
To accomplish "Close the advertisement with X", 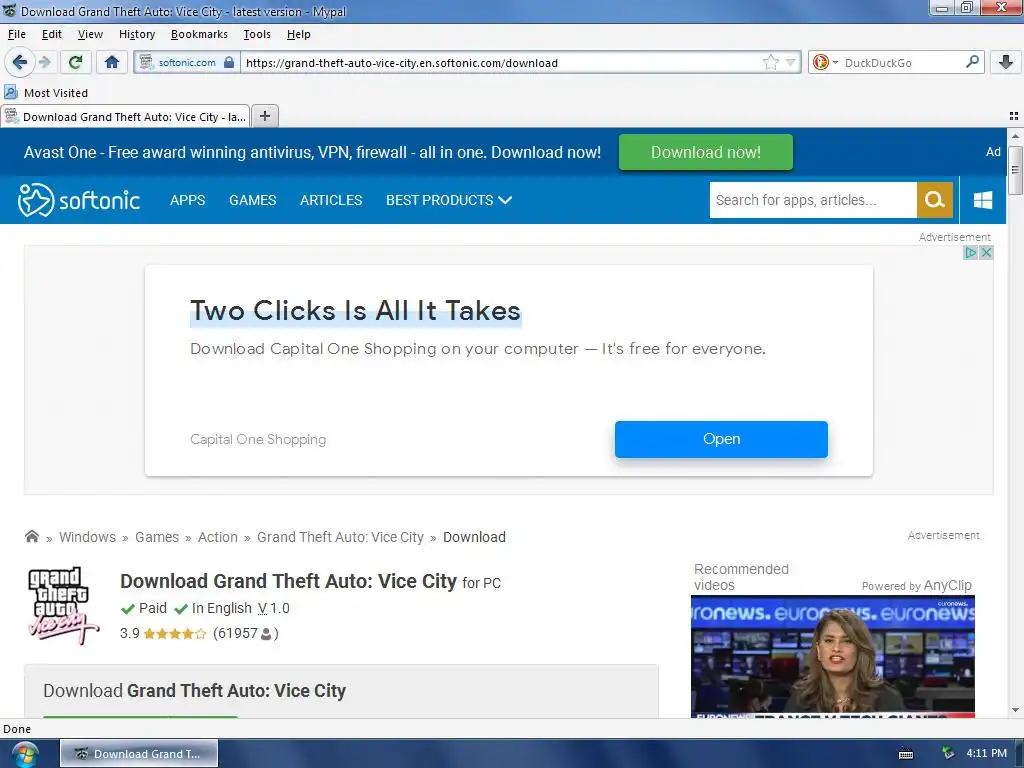I will tap(986, 253).
